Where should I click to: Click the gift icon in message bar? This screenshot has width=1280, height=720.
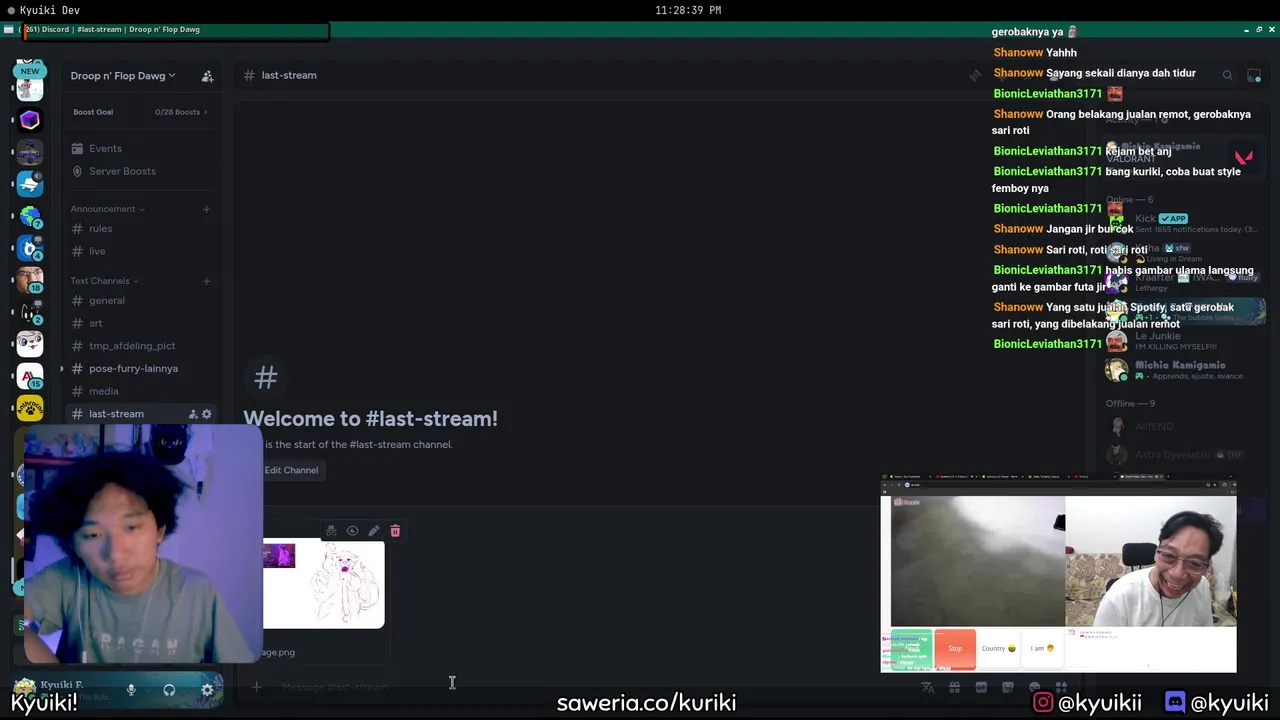point(954,687)
